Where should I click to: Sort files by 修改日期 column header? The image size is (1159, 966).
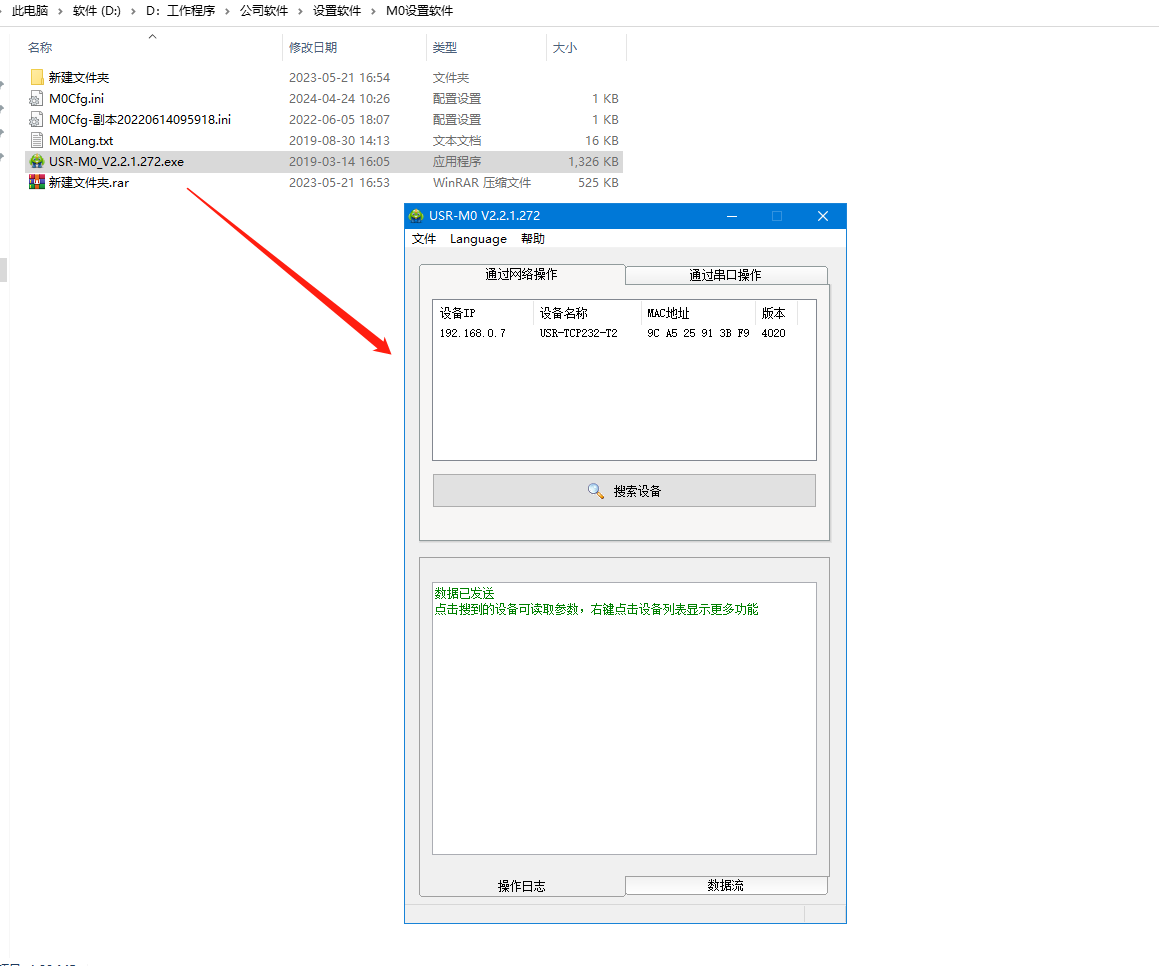[313, 48]
